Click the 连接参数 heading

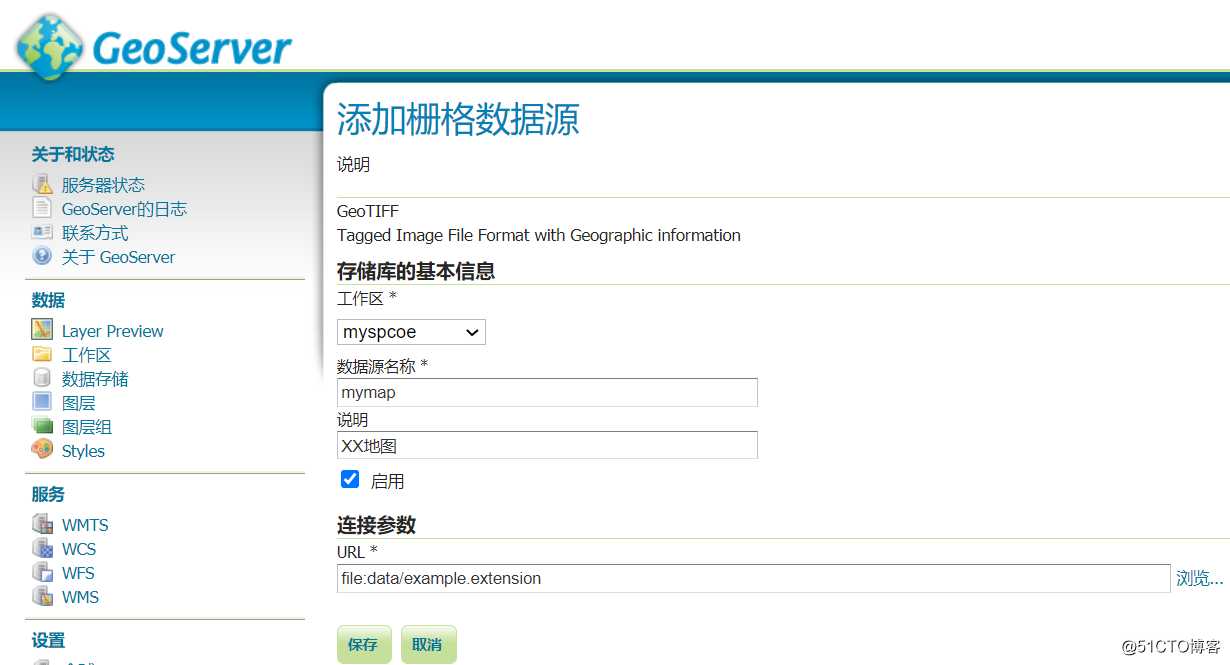pyautogui.click(x=376, y=525)
